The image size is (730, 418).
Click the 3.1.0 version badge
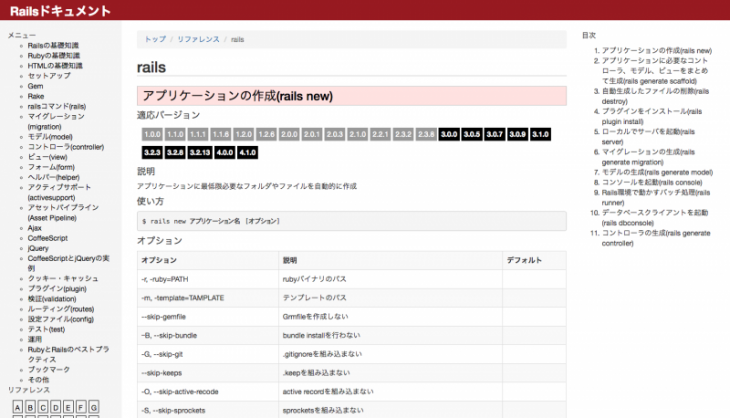[x=540, y=134]
